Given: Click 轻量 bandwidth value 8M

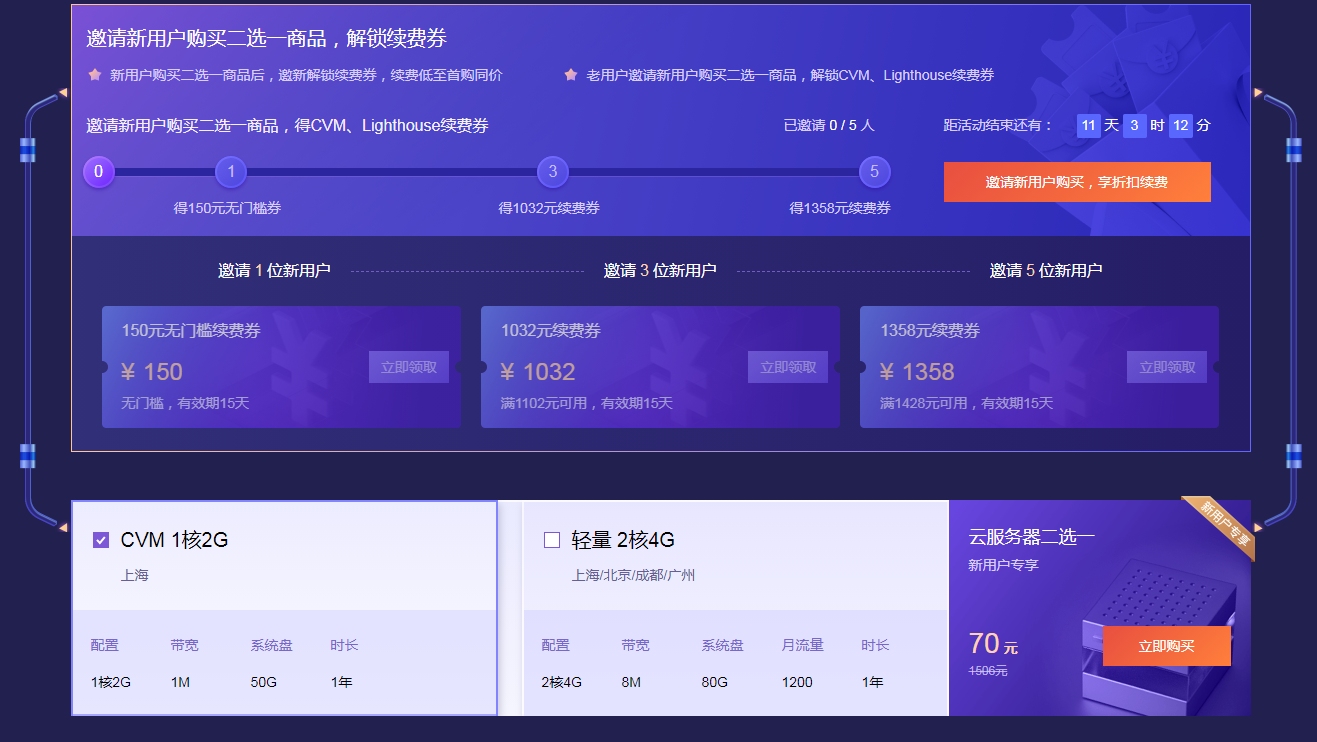Looking at the screenshot, I should point(632,682).
